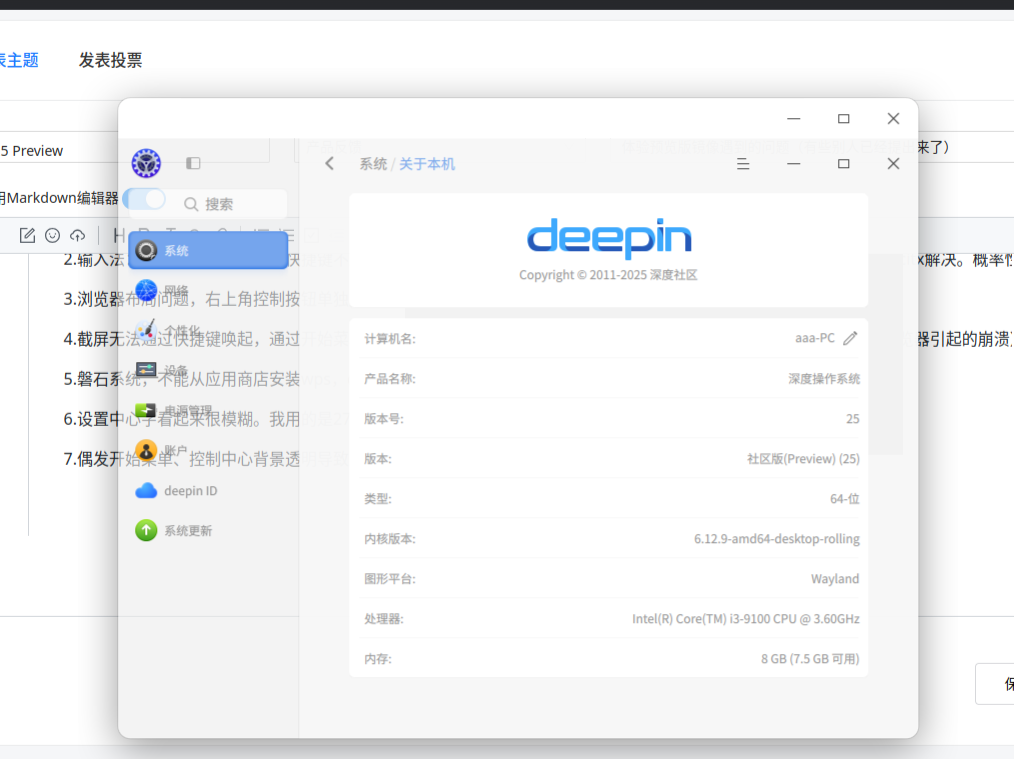The width and height of the screenshot is (1014, 759).
Task: Open the deepin ID settings item
Action: pyautogui.click(x=208, y=491)
